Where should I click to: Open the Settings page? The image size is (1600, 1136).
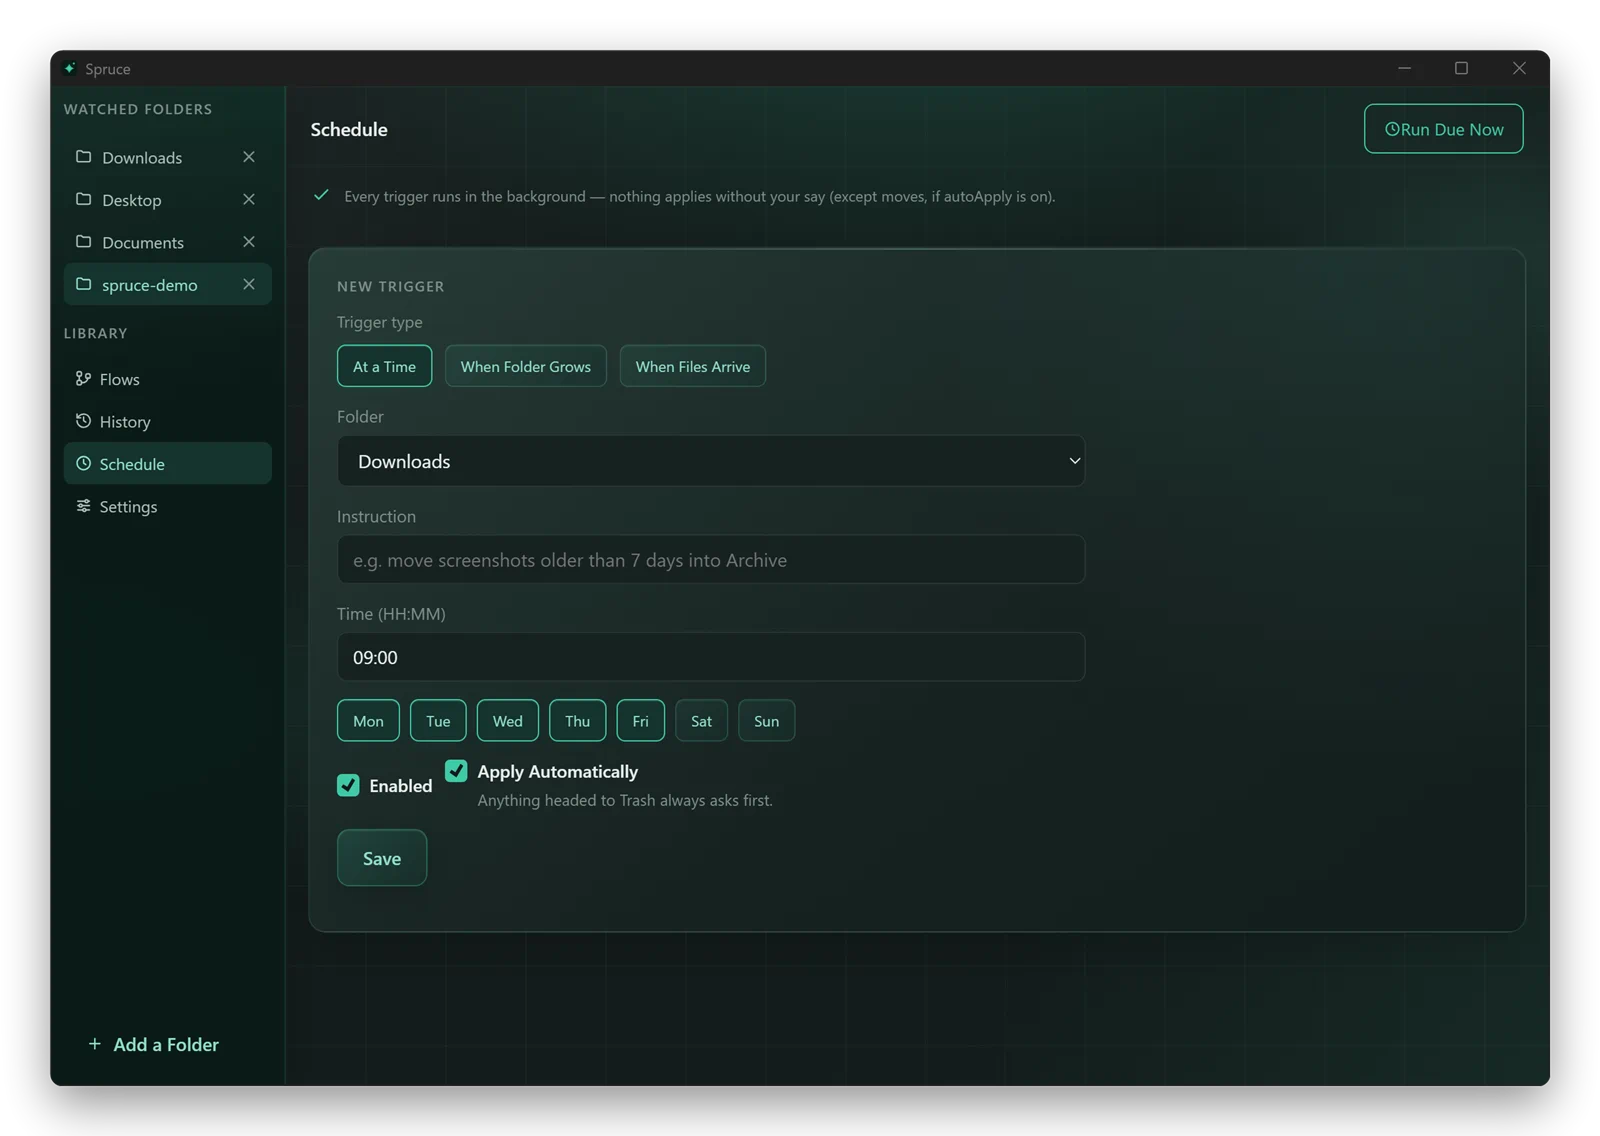click(x=168, y=506)
